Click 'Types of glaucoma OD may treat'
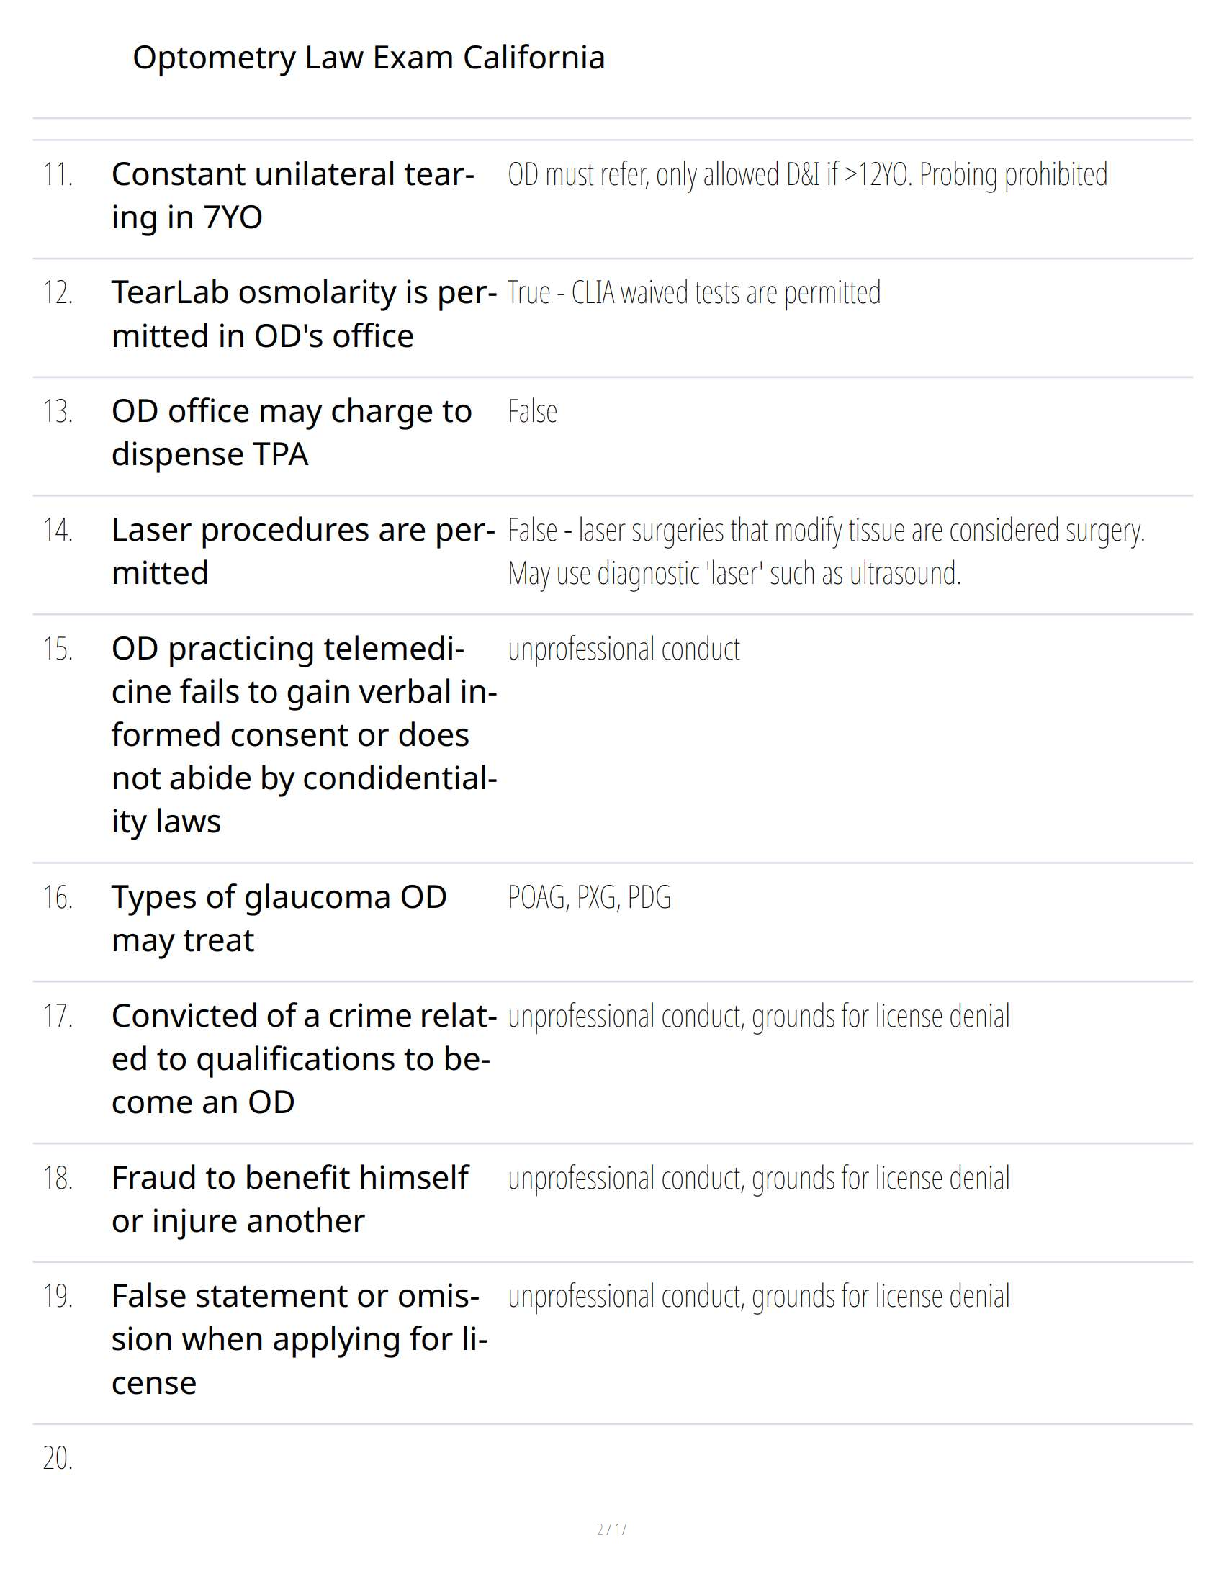This screenshot has width=1224, height=1584. point(279,918)
